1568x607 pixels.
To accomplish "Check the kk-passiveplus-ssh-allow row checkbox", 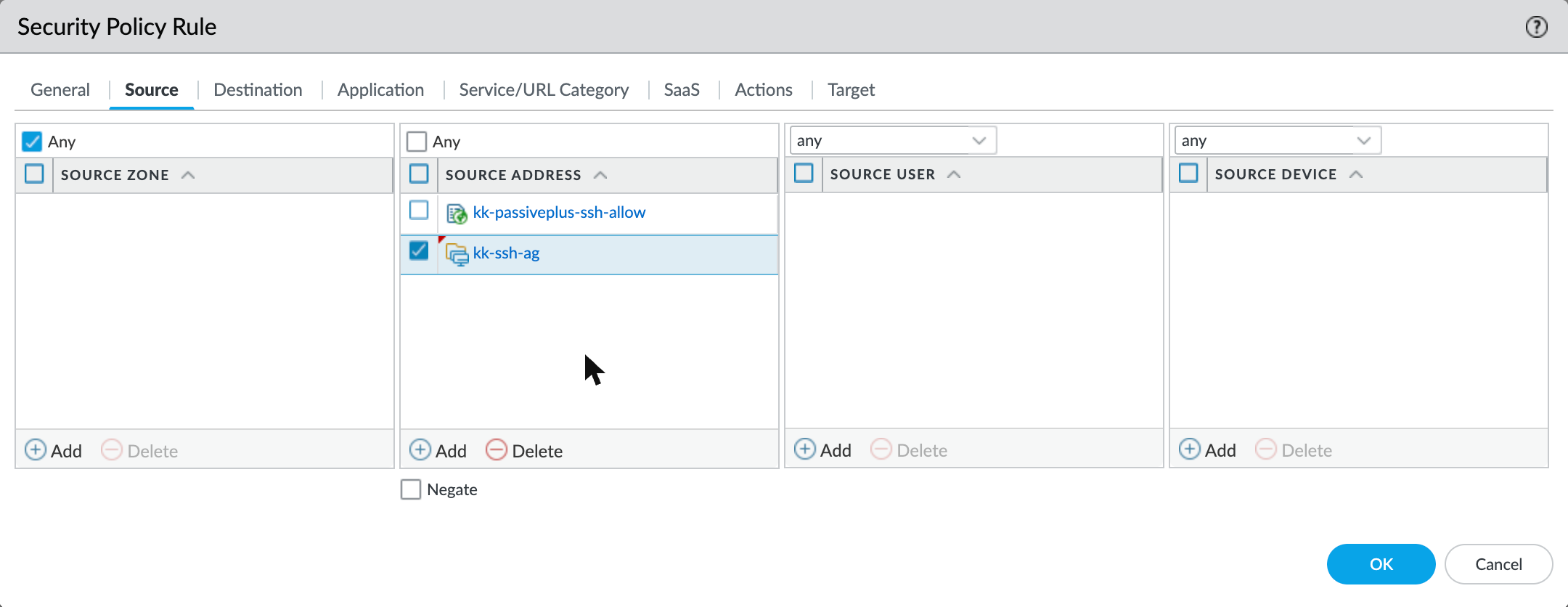I will pos(419,210).
